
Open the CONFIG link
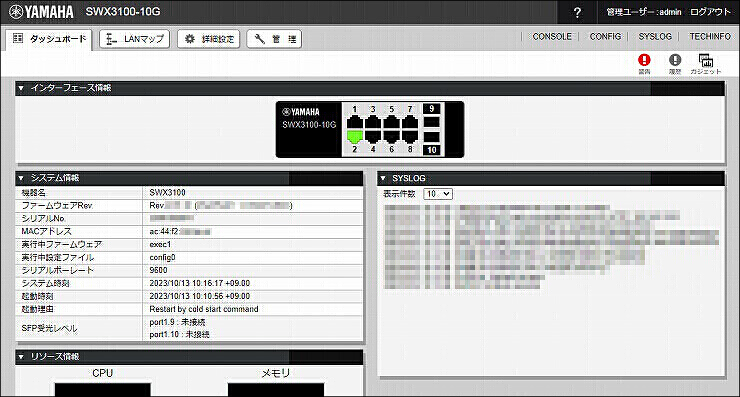pyautogui.click(x=605, y=36)
